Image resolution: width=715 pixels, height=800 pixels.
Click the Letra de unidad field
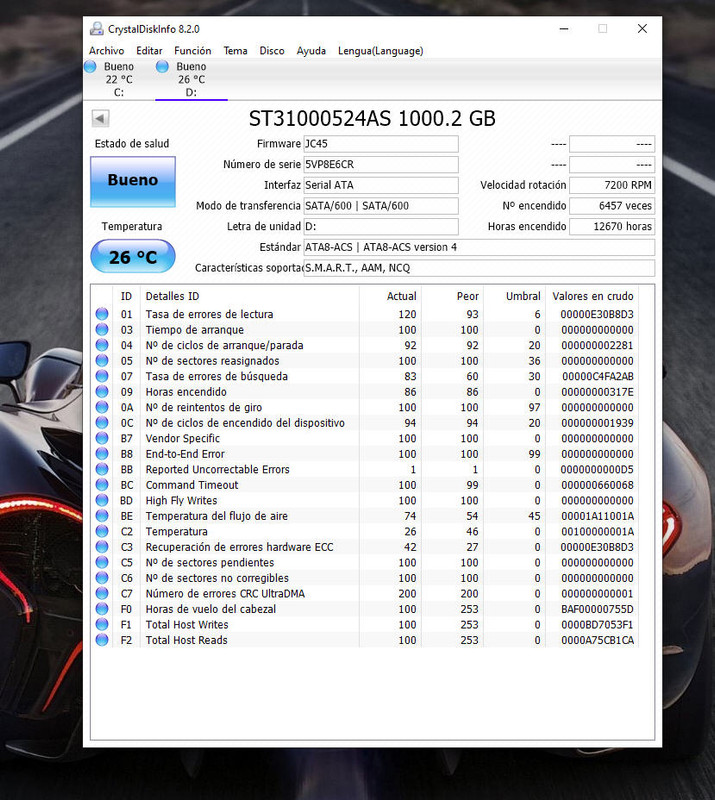click(381, 227)
